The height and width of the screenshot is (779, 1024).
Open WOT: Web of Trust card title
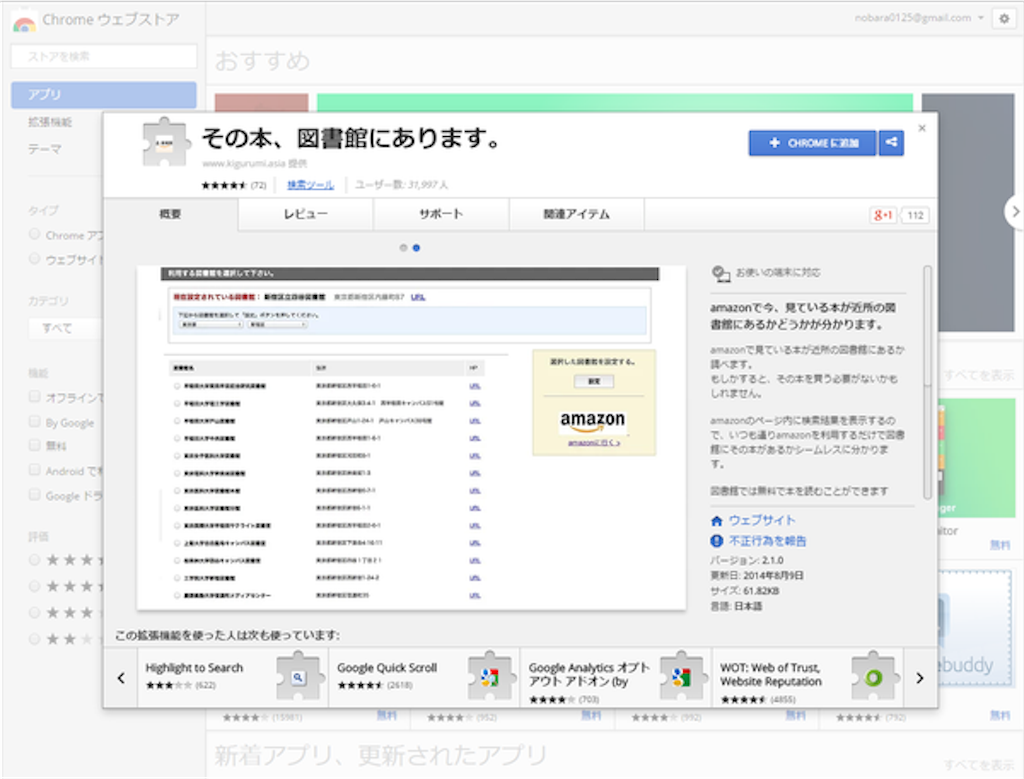tap(771, 675)
